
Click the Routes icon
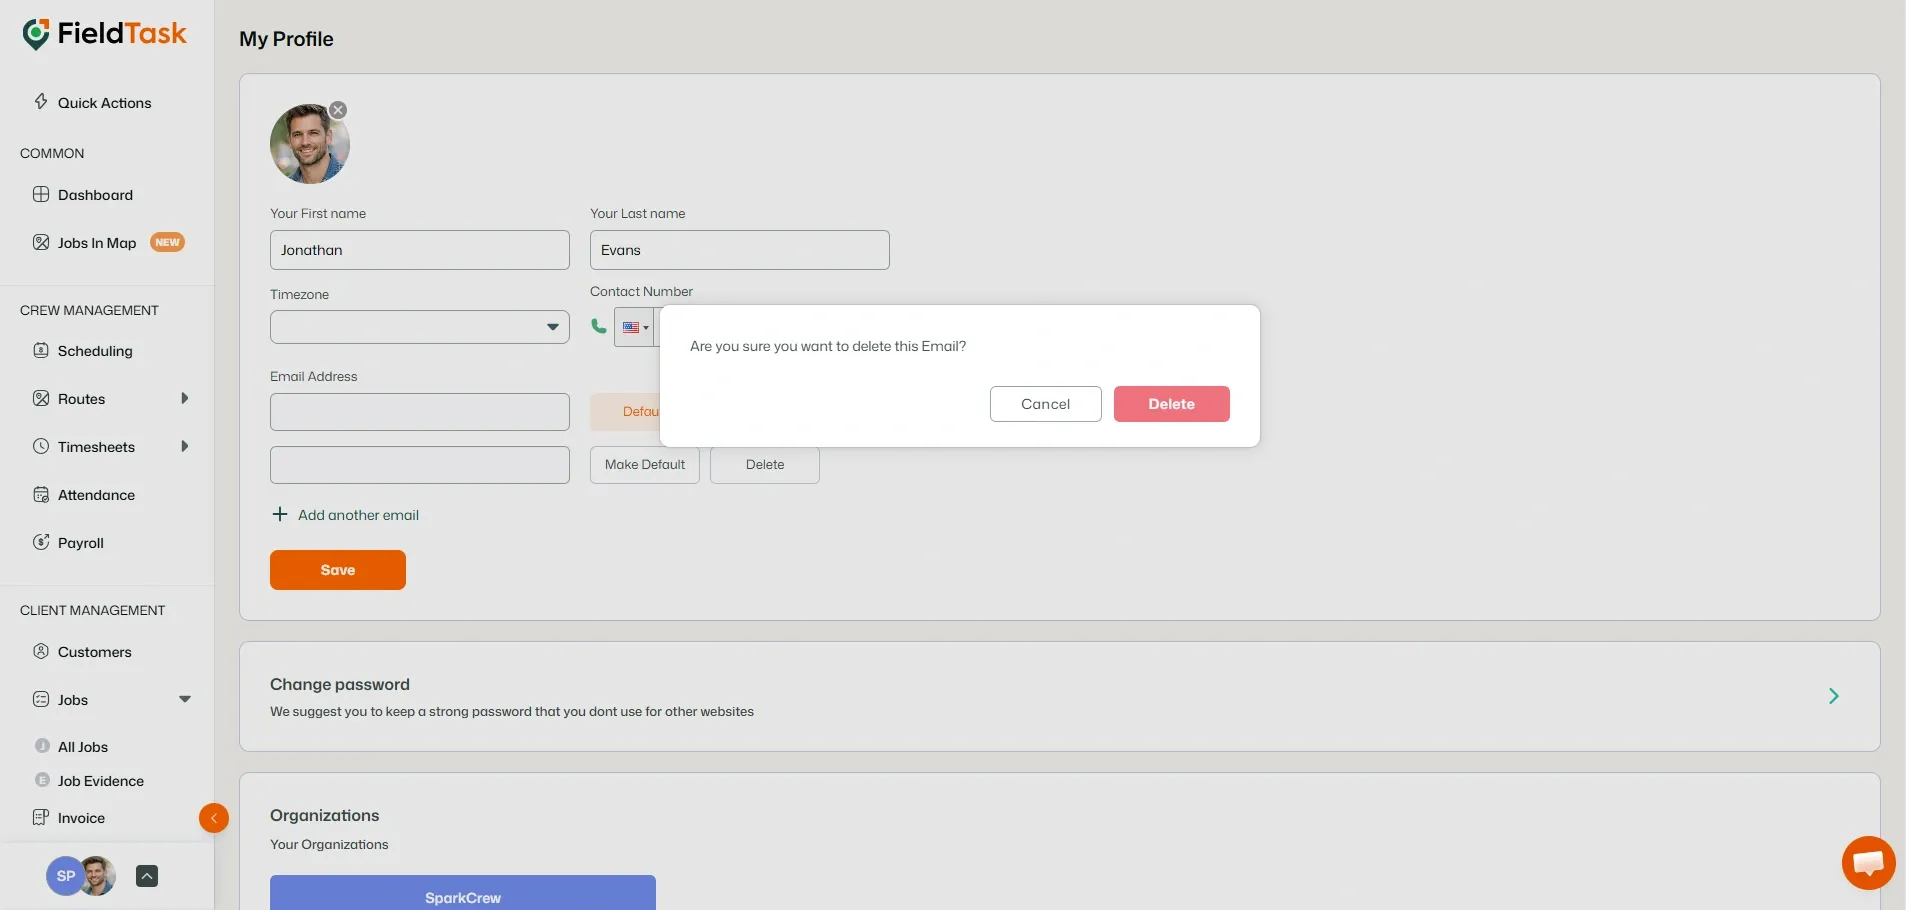pos(41,398)
